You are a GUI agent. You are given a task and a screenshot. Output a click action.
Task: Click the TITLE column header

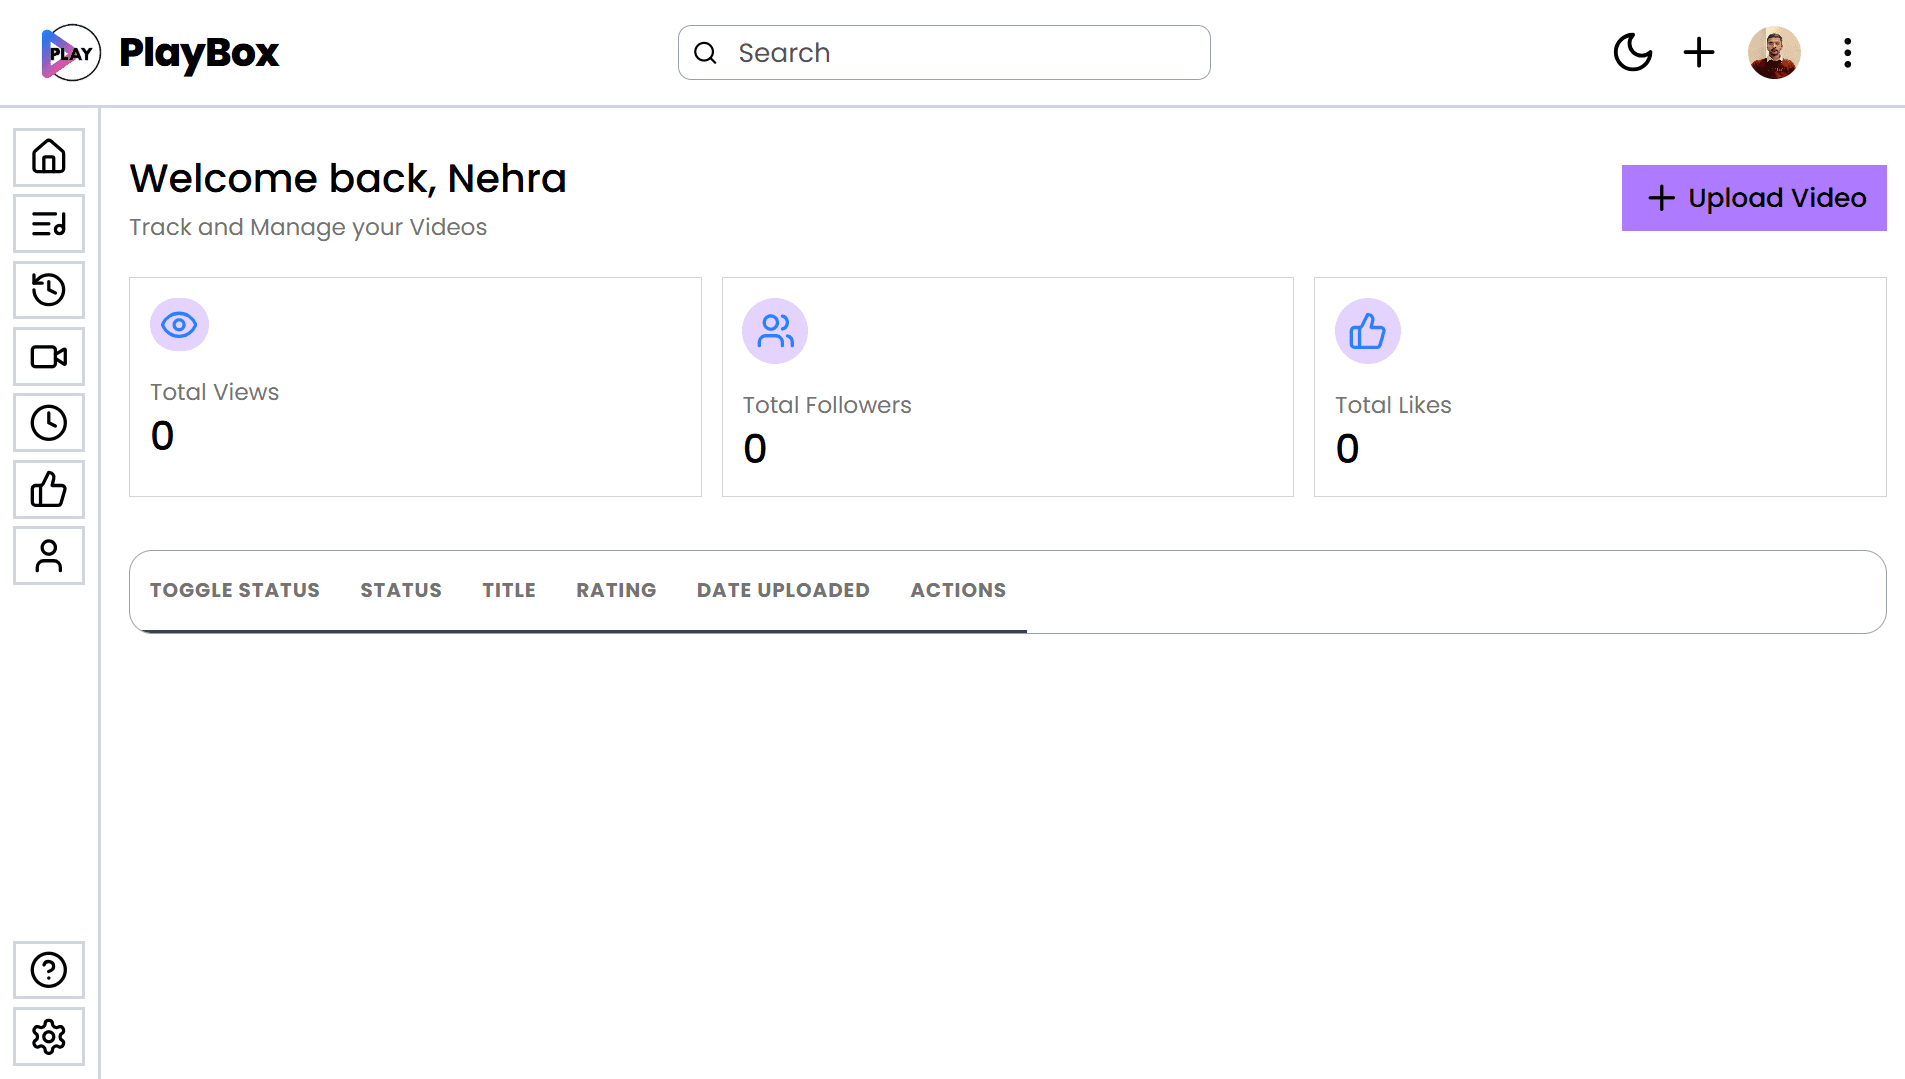coord(509,590)
